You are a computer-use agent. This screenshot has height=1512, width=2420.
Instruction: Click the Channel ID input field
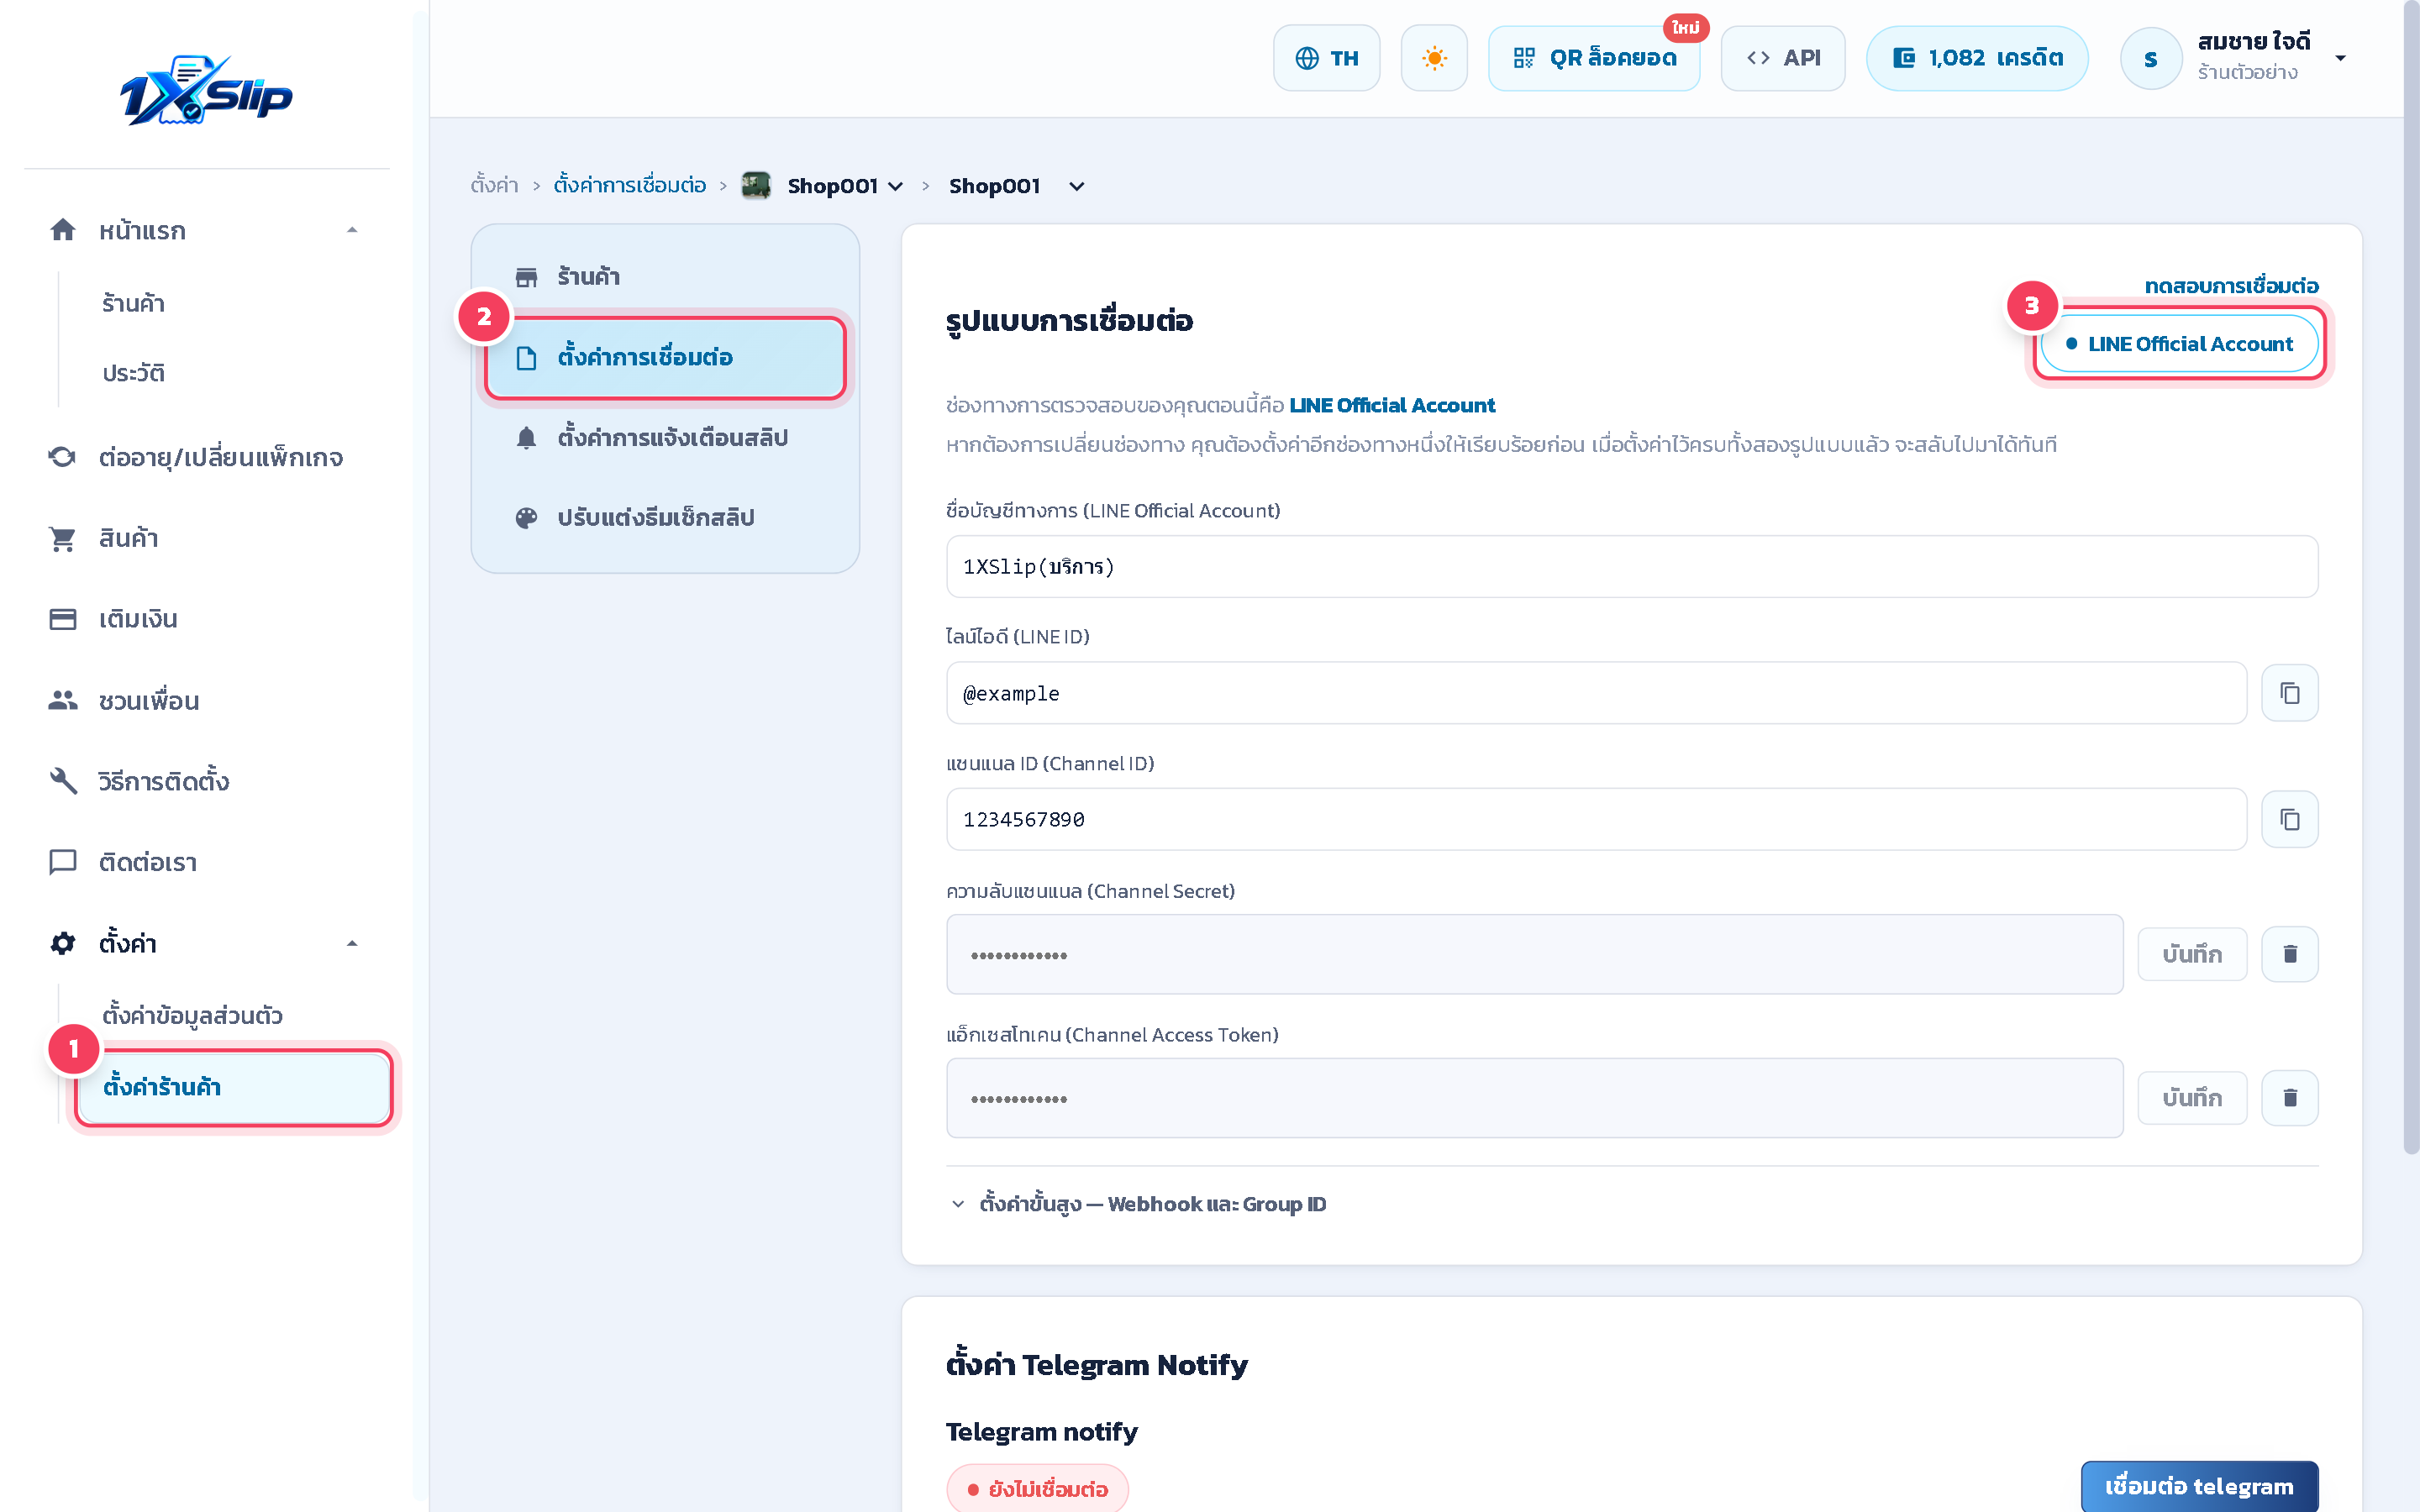click(x=1596, y=819)
